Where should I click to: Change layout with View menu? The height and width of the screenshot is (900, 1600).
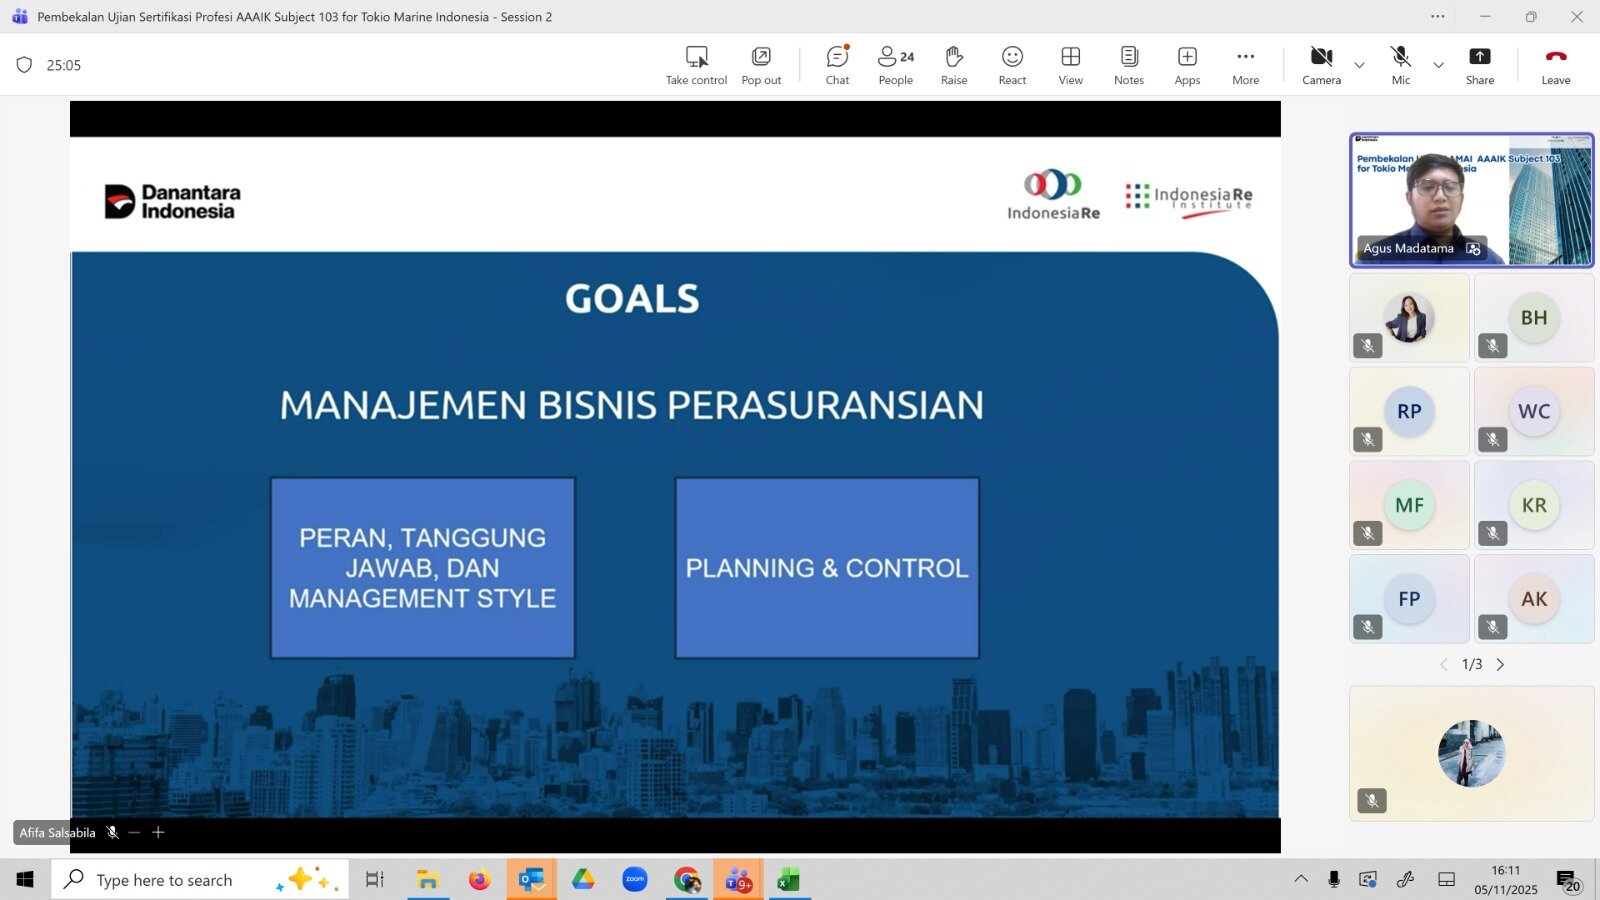pos(1070,65)
